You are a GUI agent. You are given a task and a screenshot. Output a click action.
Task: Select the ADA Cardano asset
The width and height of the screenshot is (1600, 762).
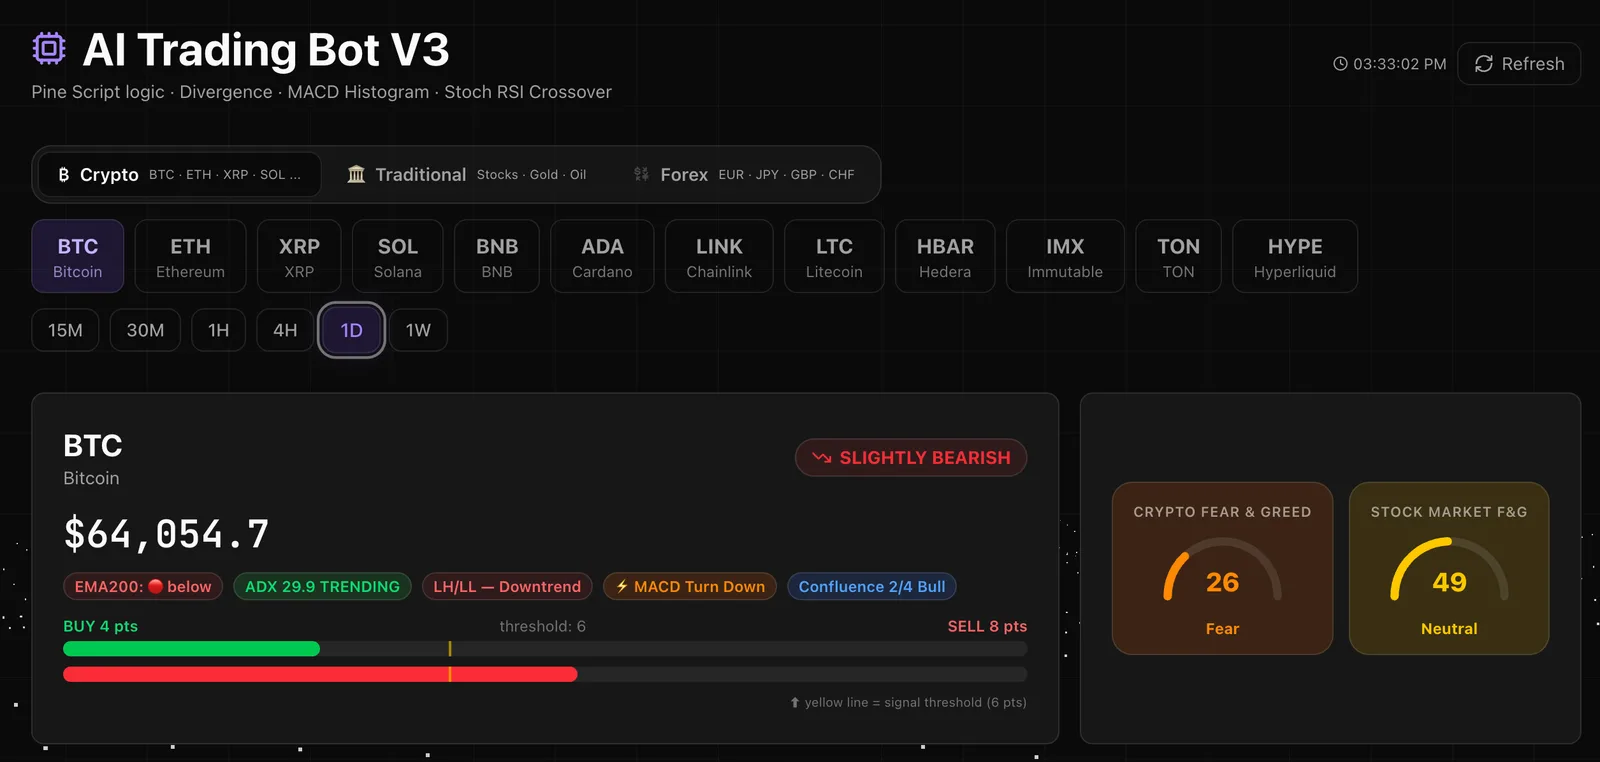click(x=602, y=256)
